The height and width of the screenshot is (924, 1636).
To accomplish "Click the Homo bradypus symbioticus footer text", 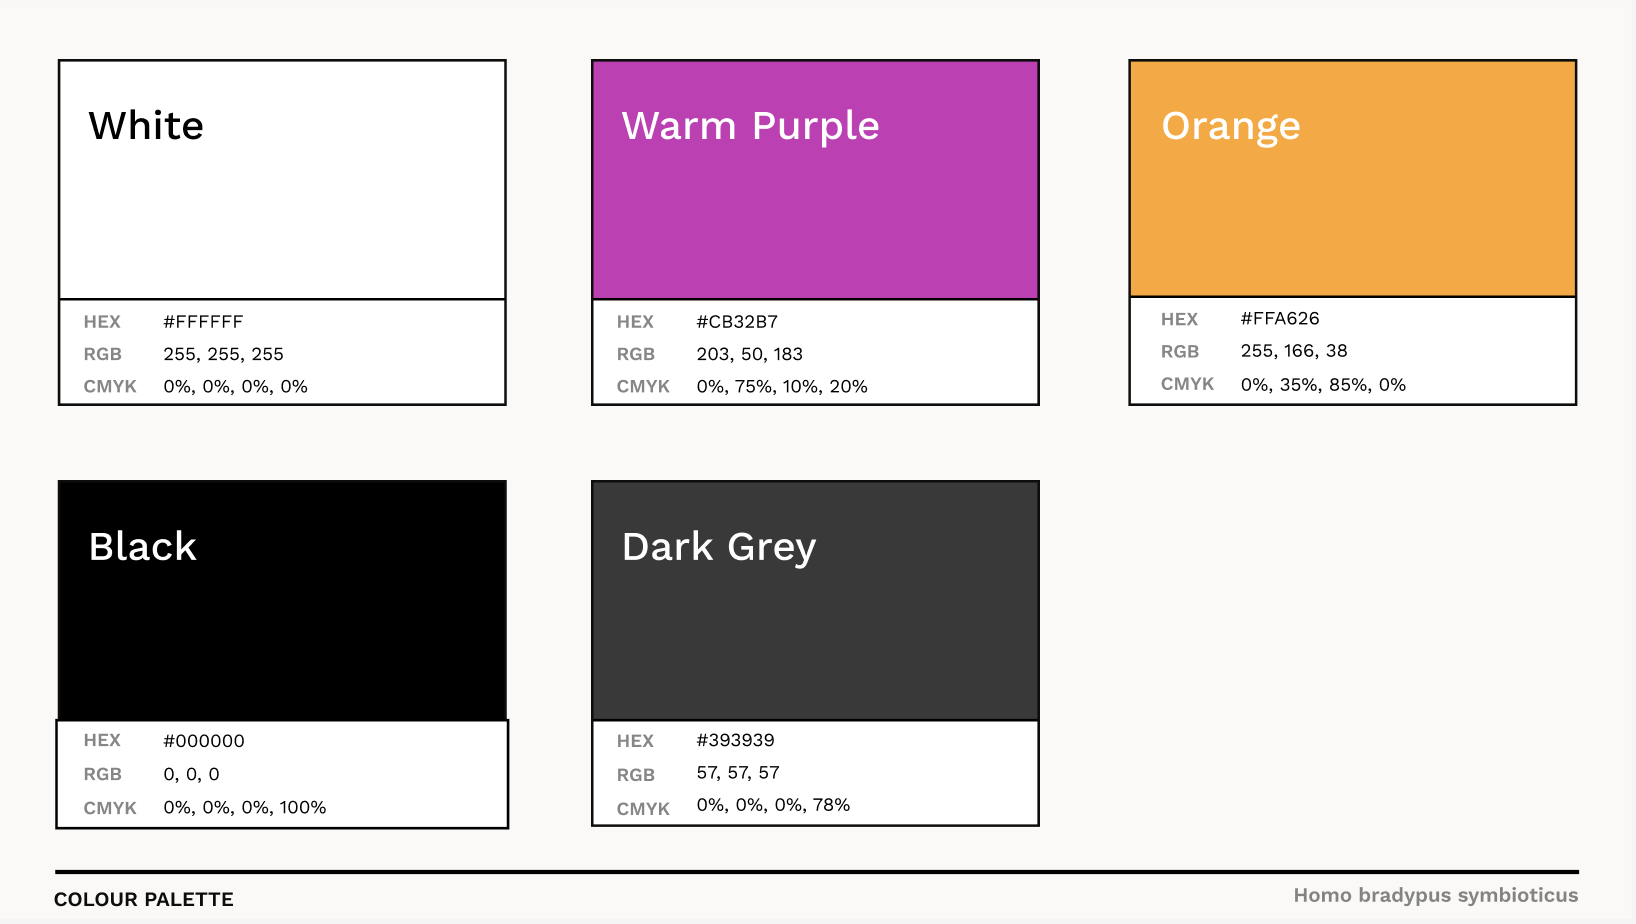I will pos(1436,895).
